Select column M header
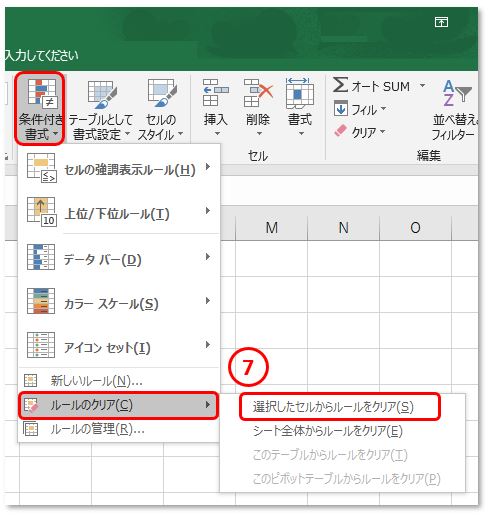The height and width of the screenshot is (516, 489). [272, 228]
